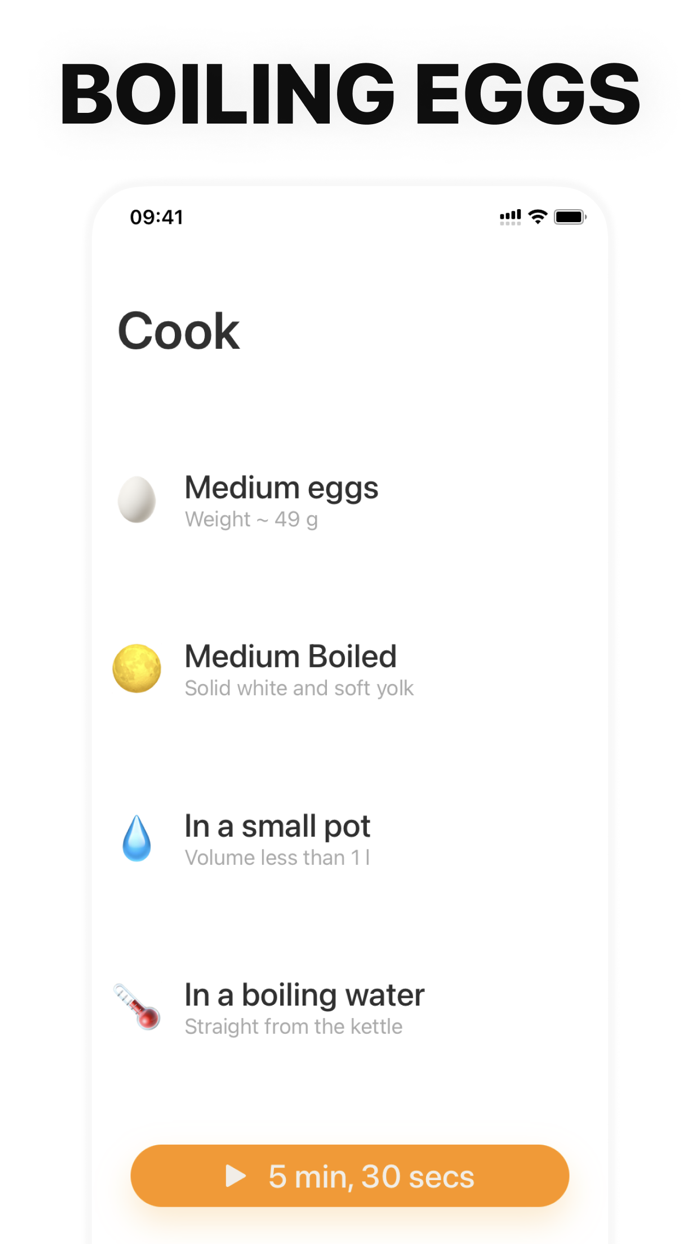Screen dimensions: 700x1244
Task: Click the 09:41 clock display
Action: coord(156,216)
